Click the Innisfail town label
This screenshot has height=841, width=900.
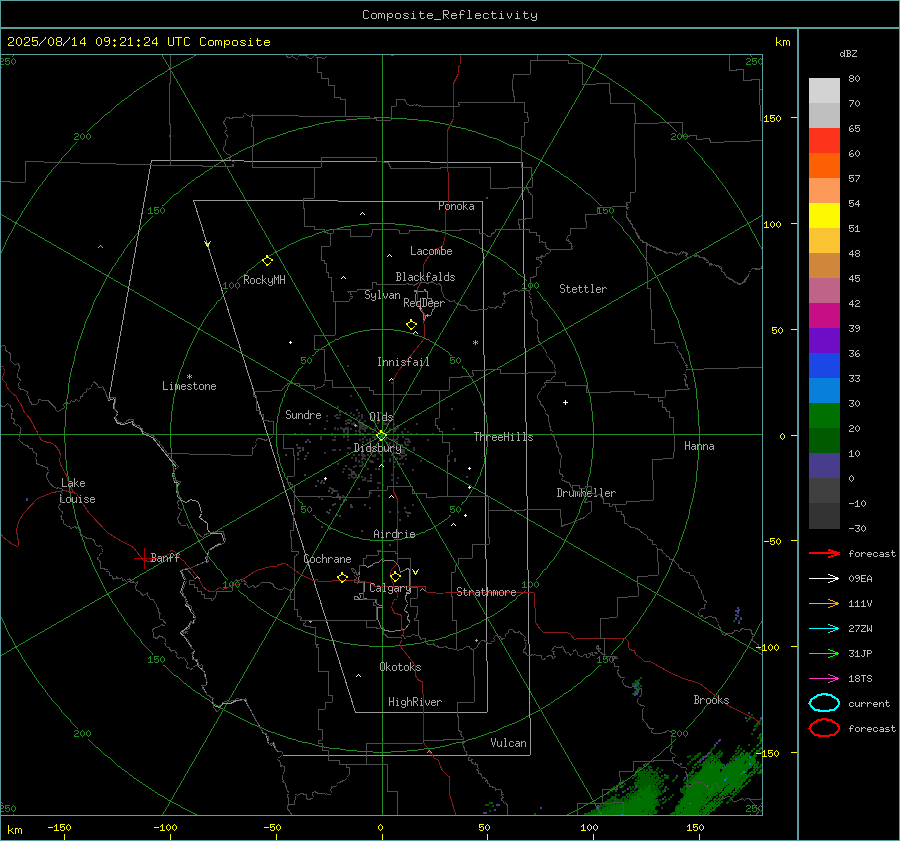click(403, 362)
